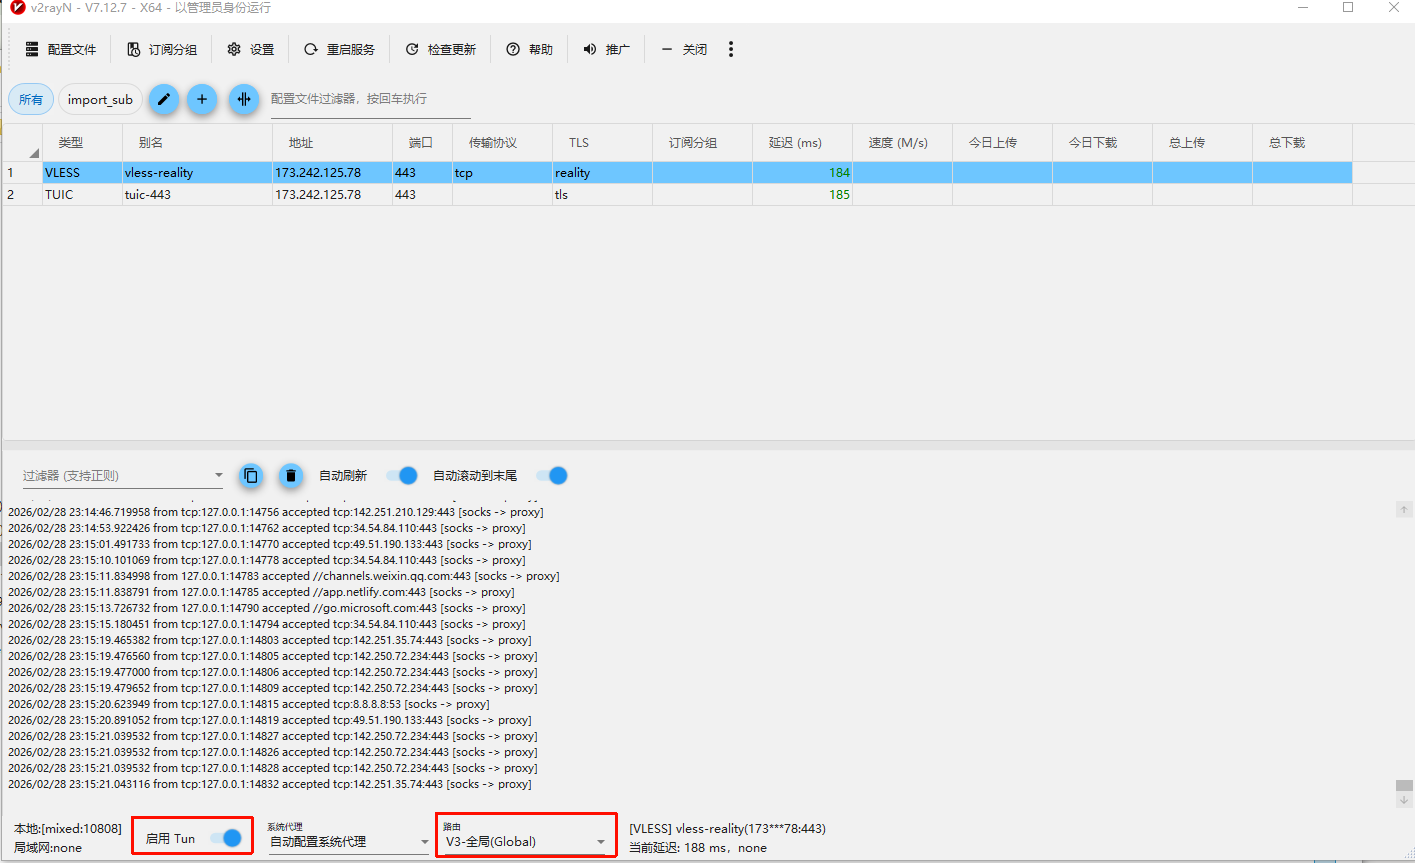Image resolution: width=1415 pixels, height=863 pixels.
Task: Turn off the 自动刷新 toggle
Action: [x=402, y=476]
